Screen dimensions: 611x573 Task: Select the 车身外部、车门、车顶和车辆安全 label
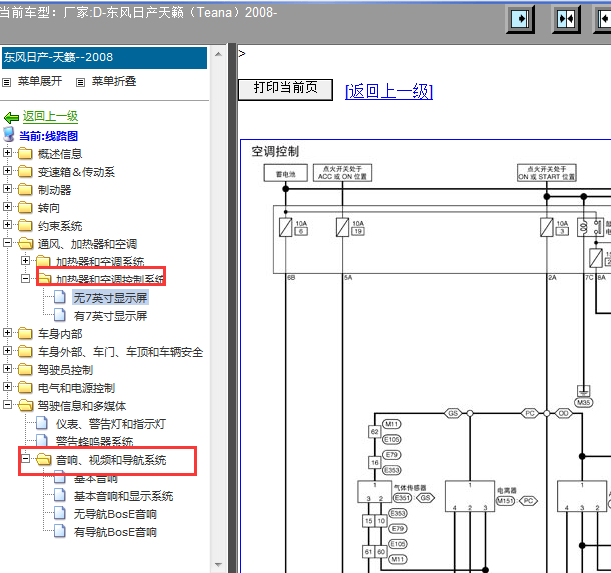tap(120, 352)
